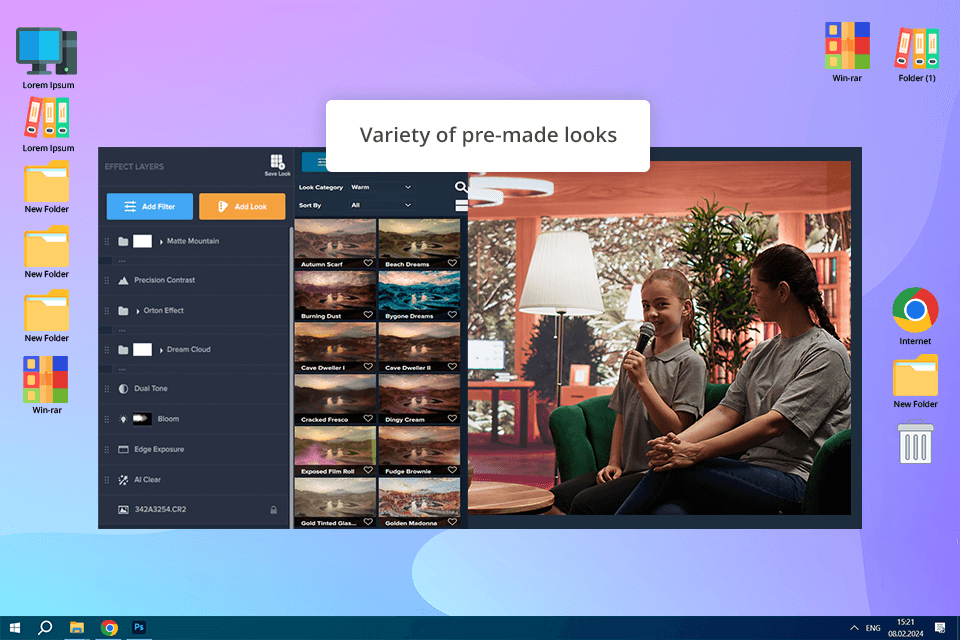Click the blue looks panel tab
The height and width of the screenshot is (640, 960).
click(x=314, y=162)
